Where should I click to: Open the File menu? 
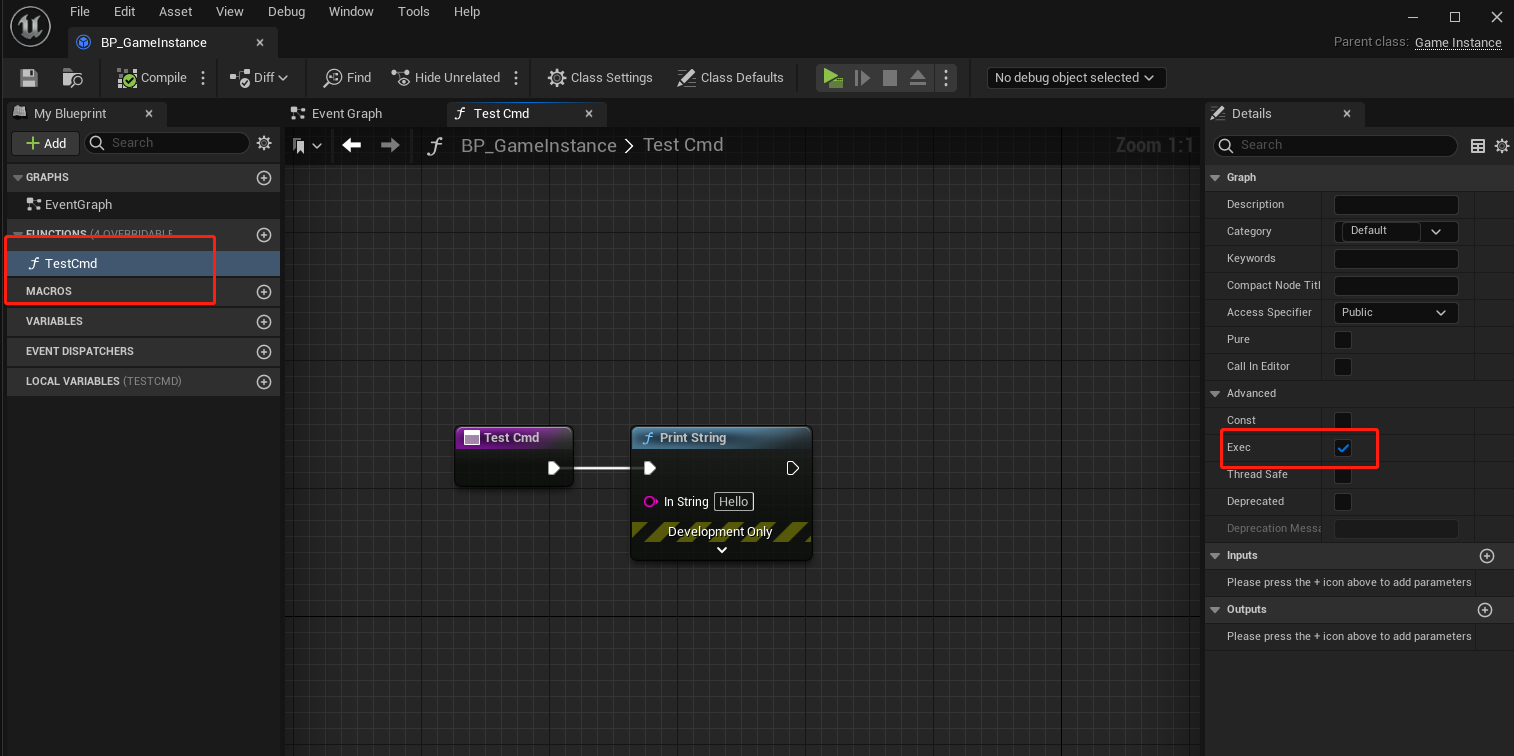[x=80, y=12]
